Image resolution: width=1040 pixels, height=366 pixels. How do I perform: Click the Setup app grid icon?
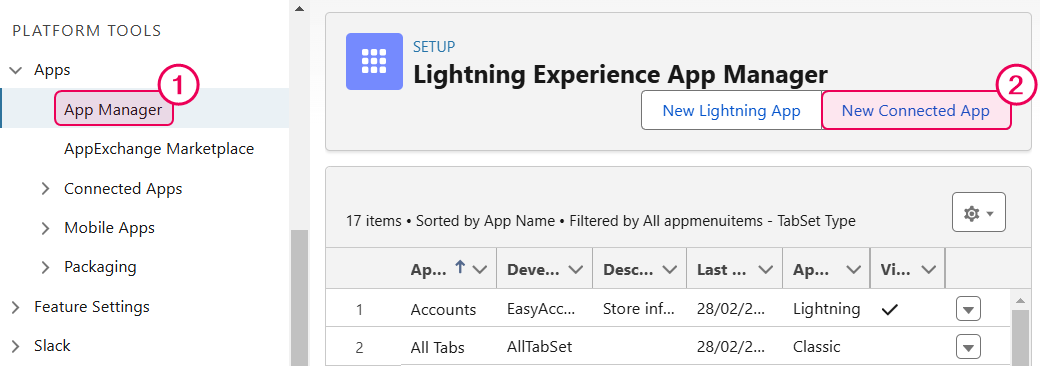click(374, 61)
